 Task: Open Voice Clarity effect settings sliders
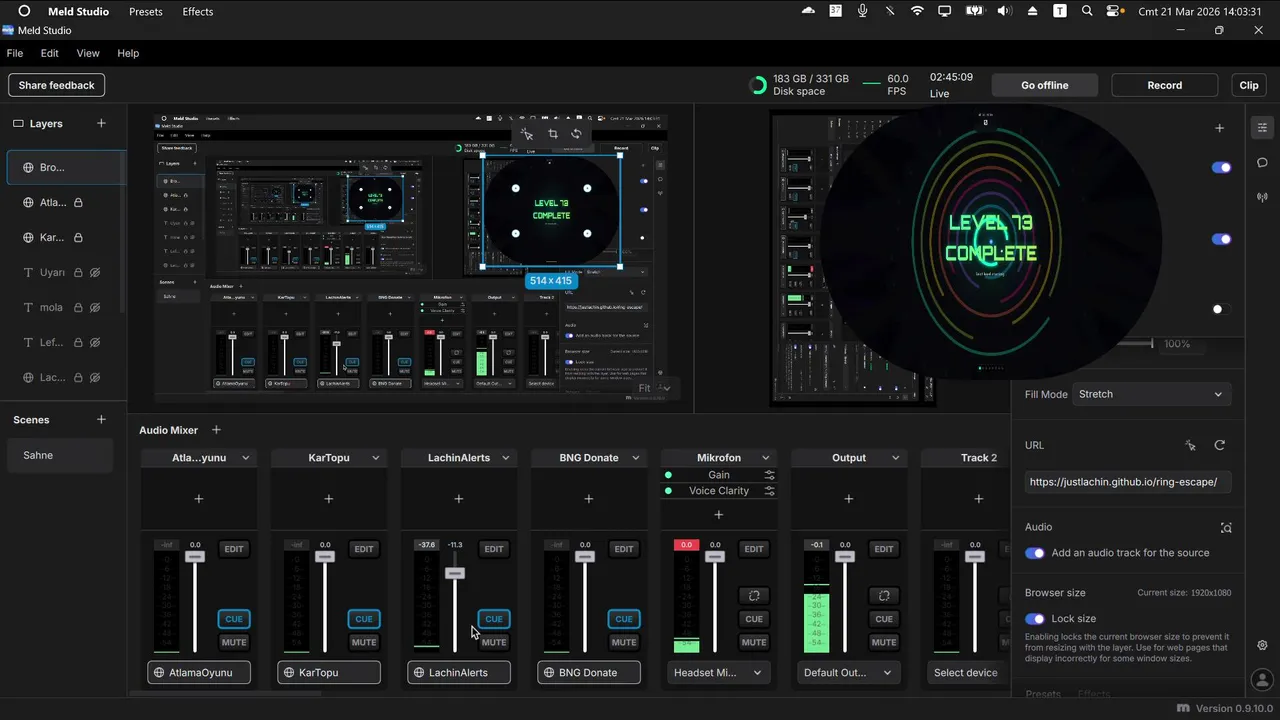pos(769,491)
